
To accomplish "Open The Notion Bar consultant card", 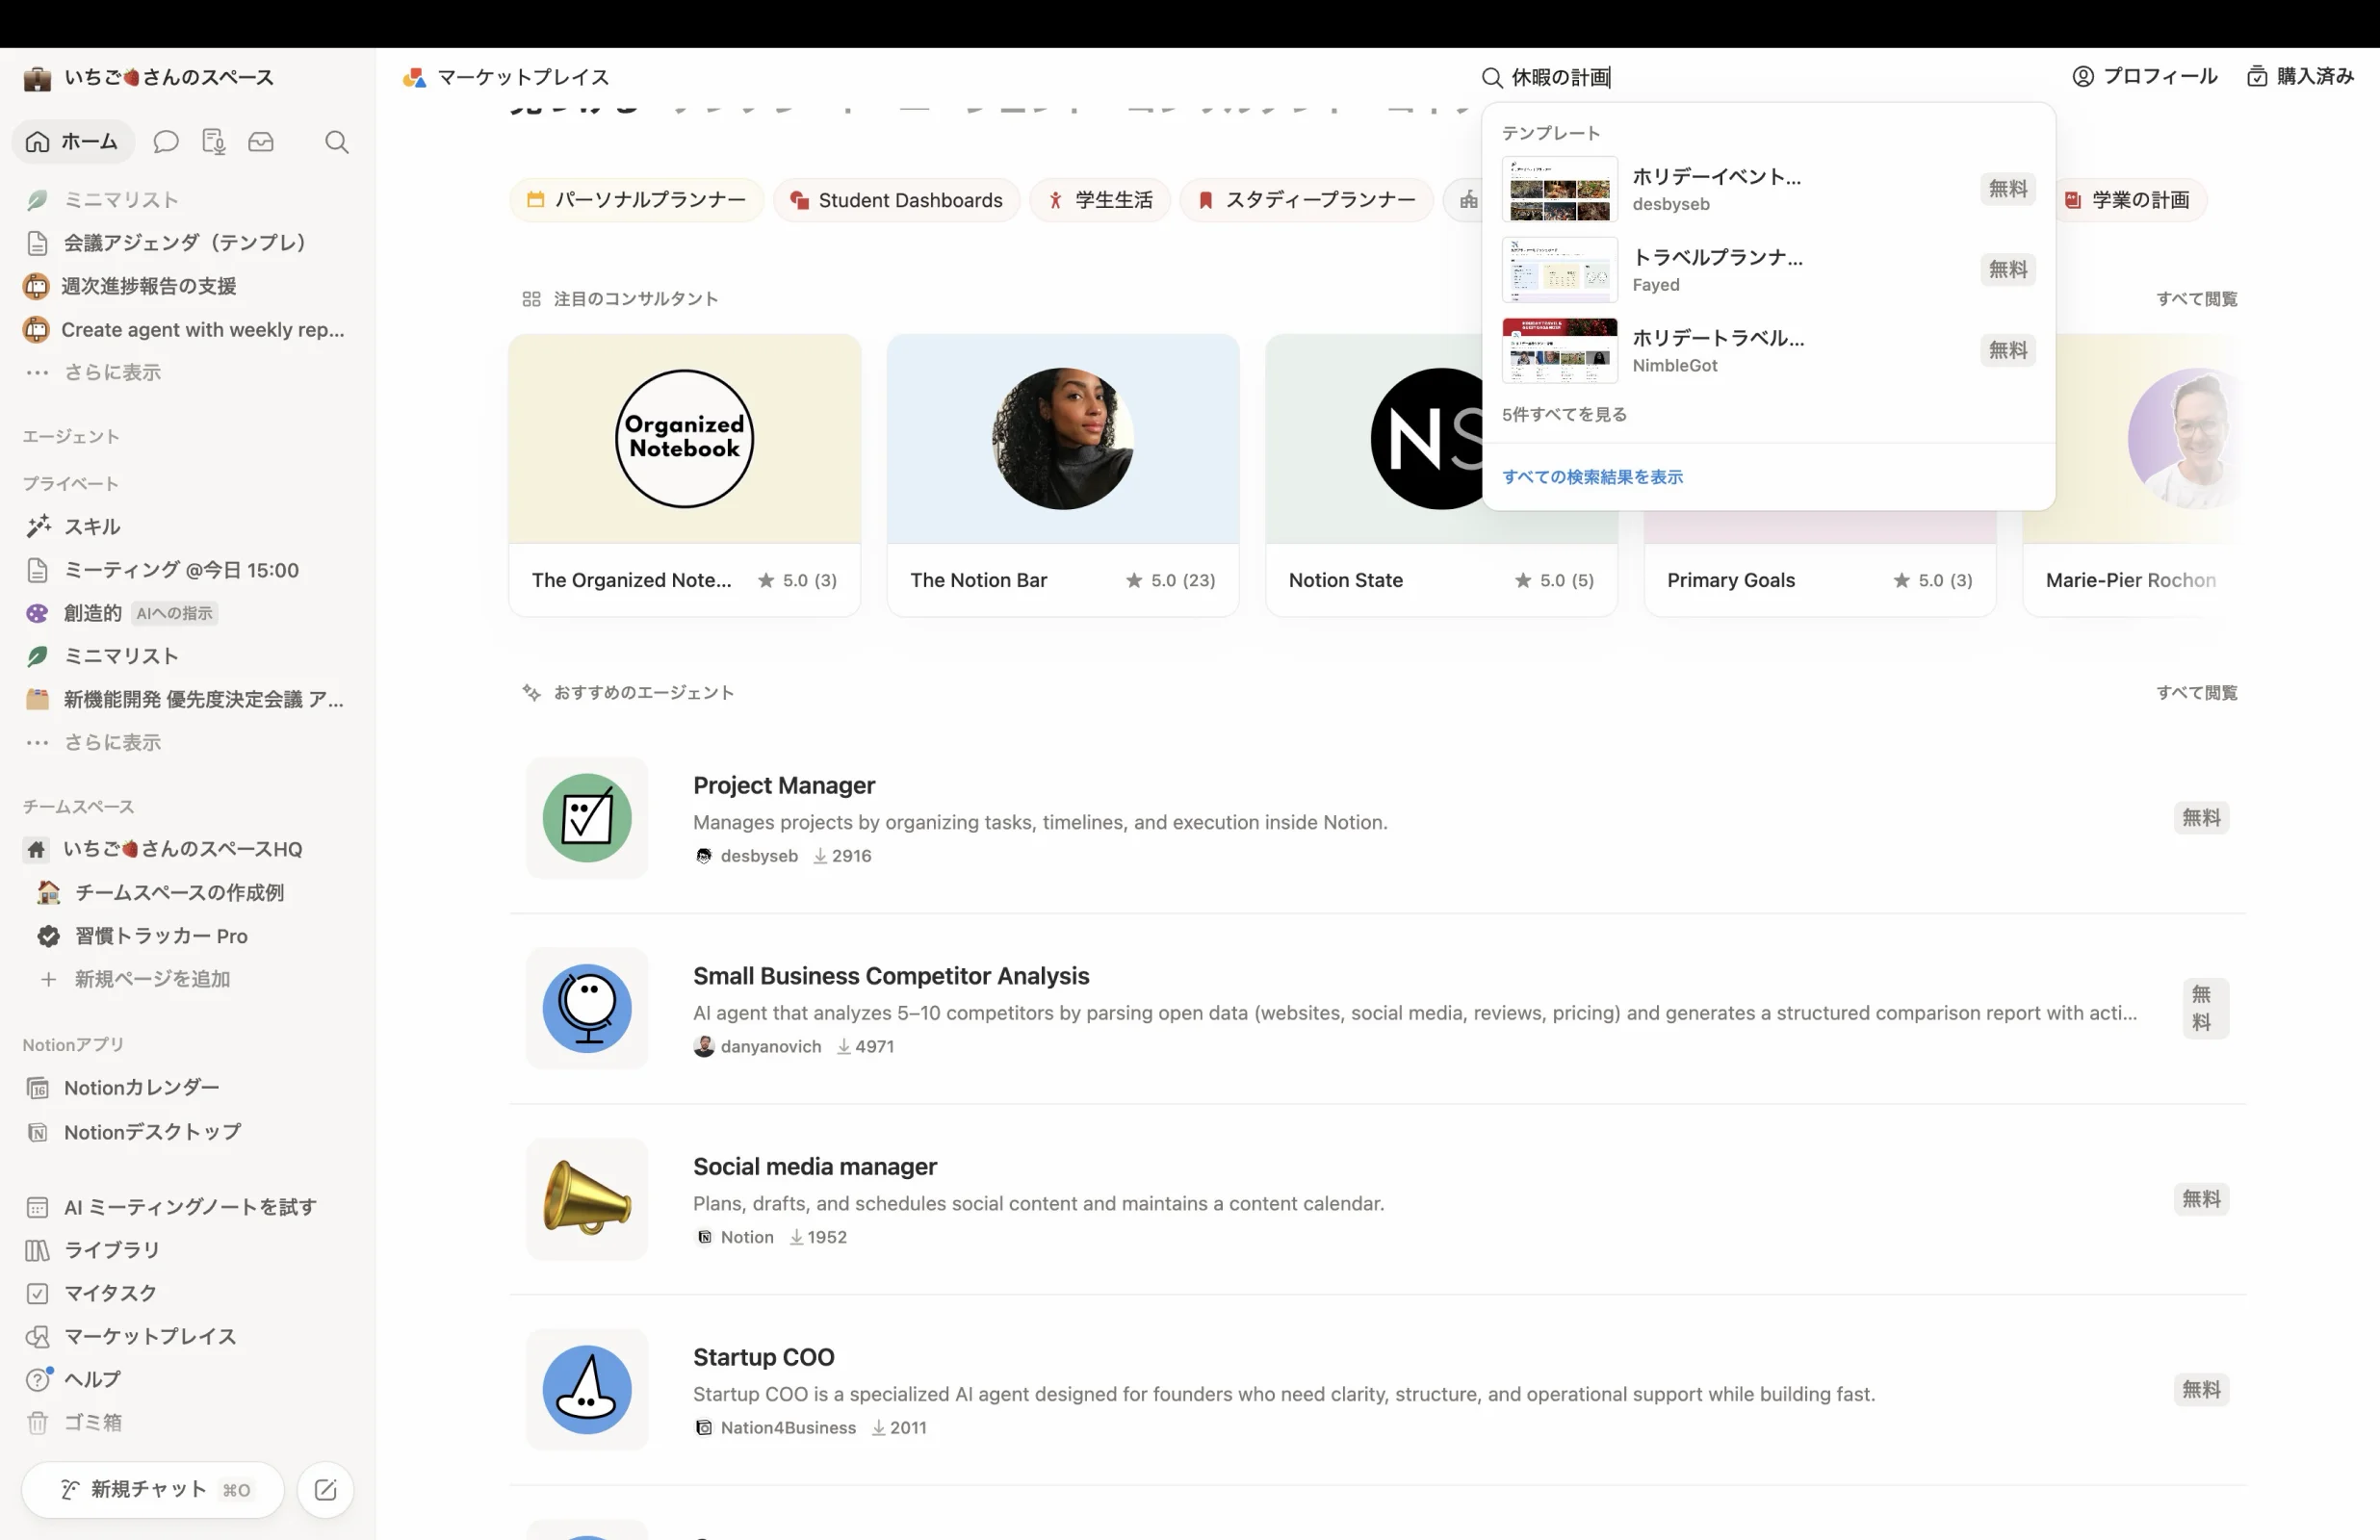I will click(1063, 475).
